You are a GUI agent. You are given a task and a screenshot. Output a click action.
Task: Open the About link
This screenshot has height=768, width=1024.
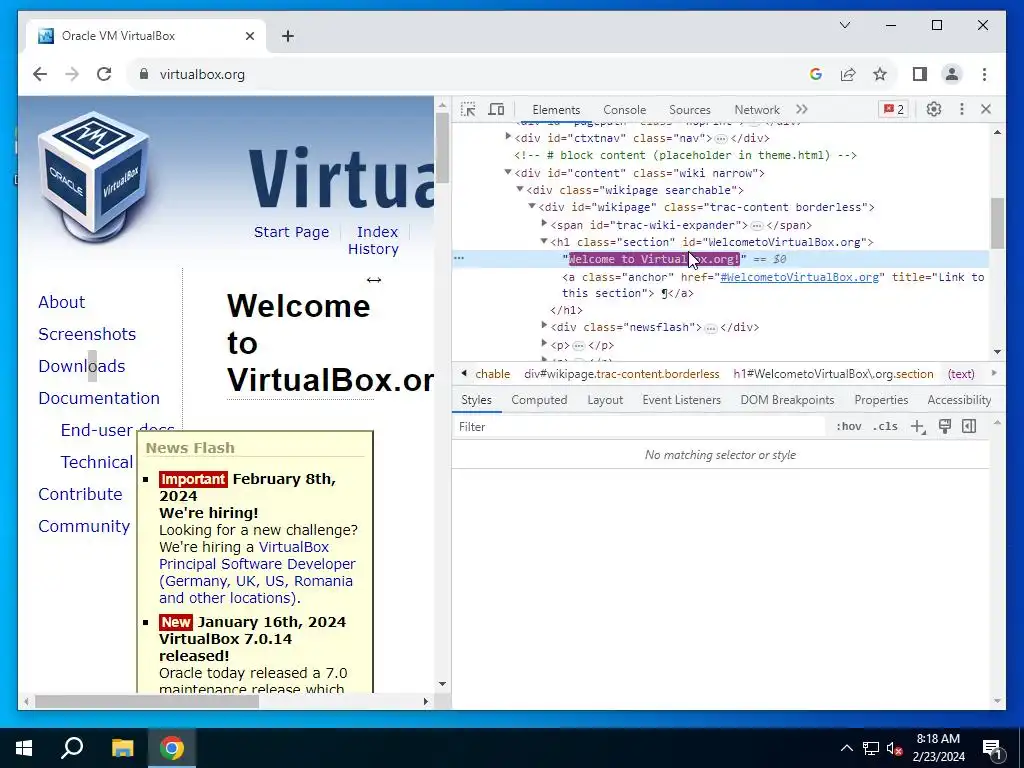point(61,302)
